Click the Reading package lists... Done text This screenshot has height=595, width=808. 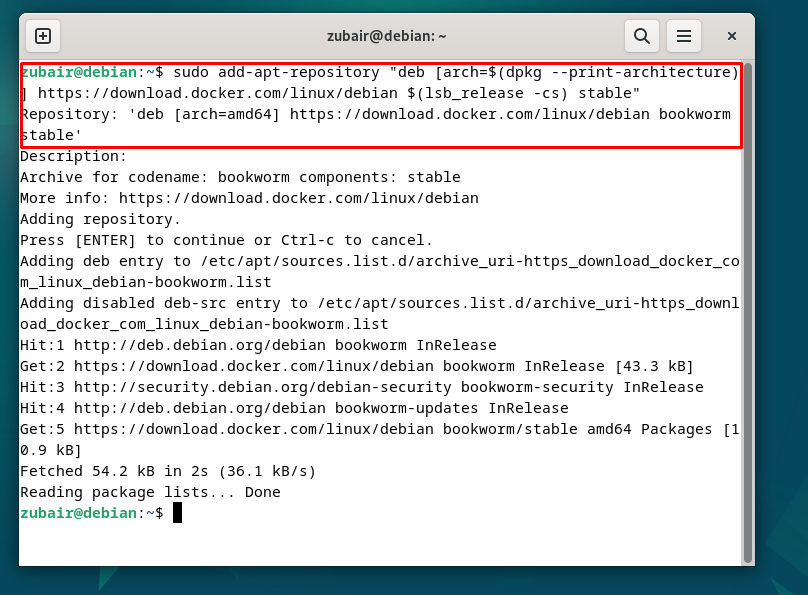(x=150, y=492)
